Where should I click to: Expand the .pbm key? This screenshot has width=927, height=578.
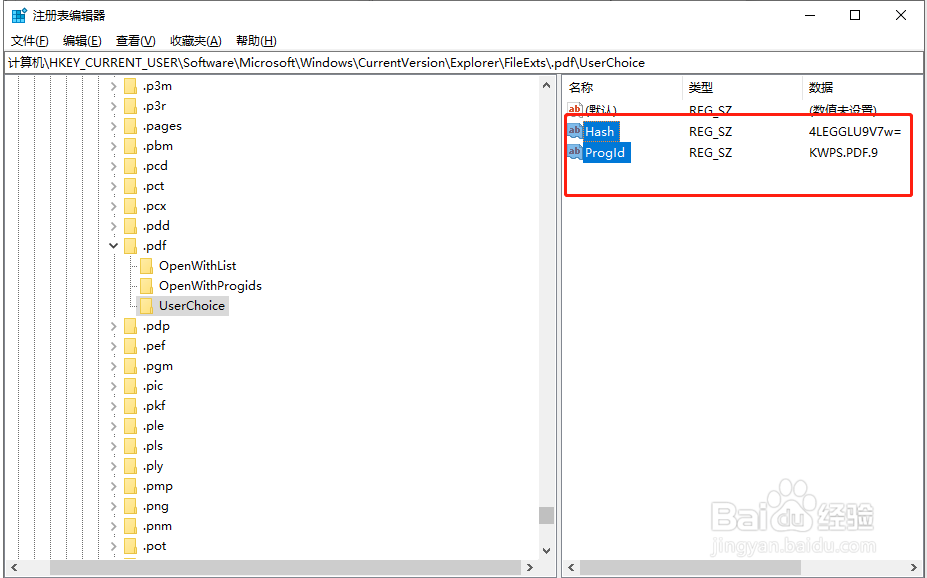[114, 146]
